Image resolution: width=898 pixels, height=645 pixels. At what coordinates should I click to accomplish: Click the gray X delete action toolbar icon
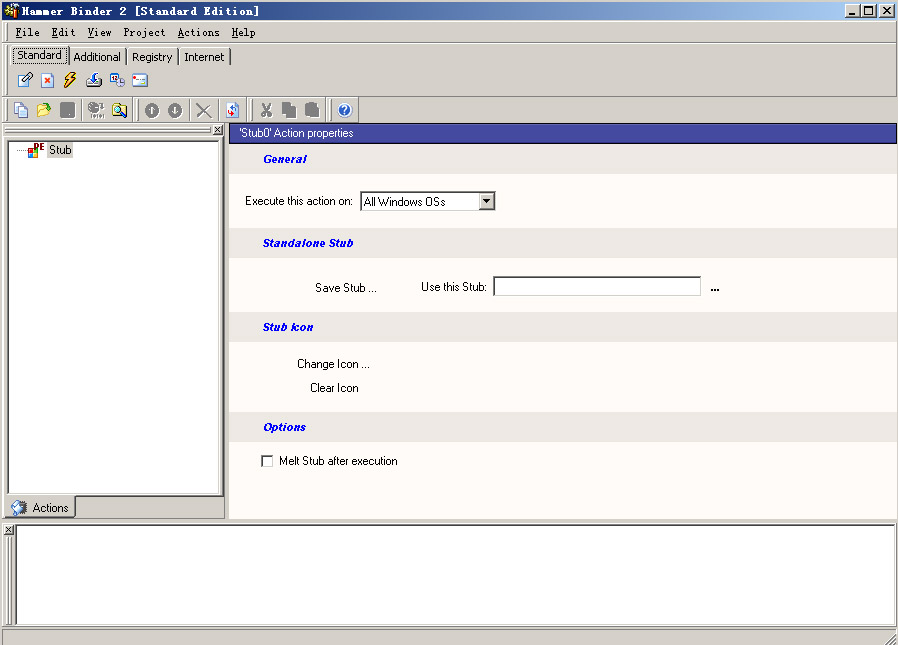pos(204,110)
